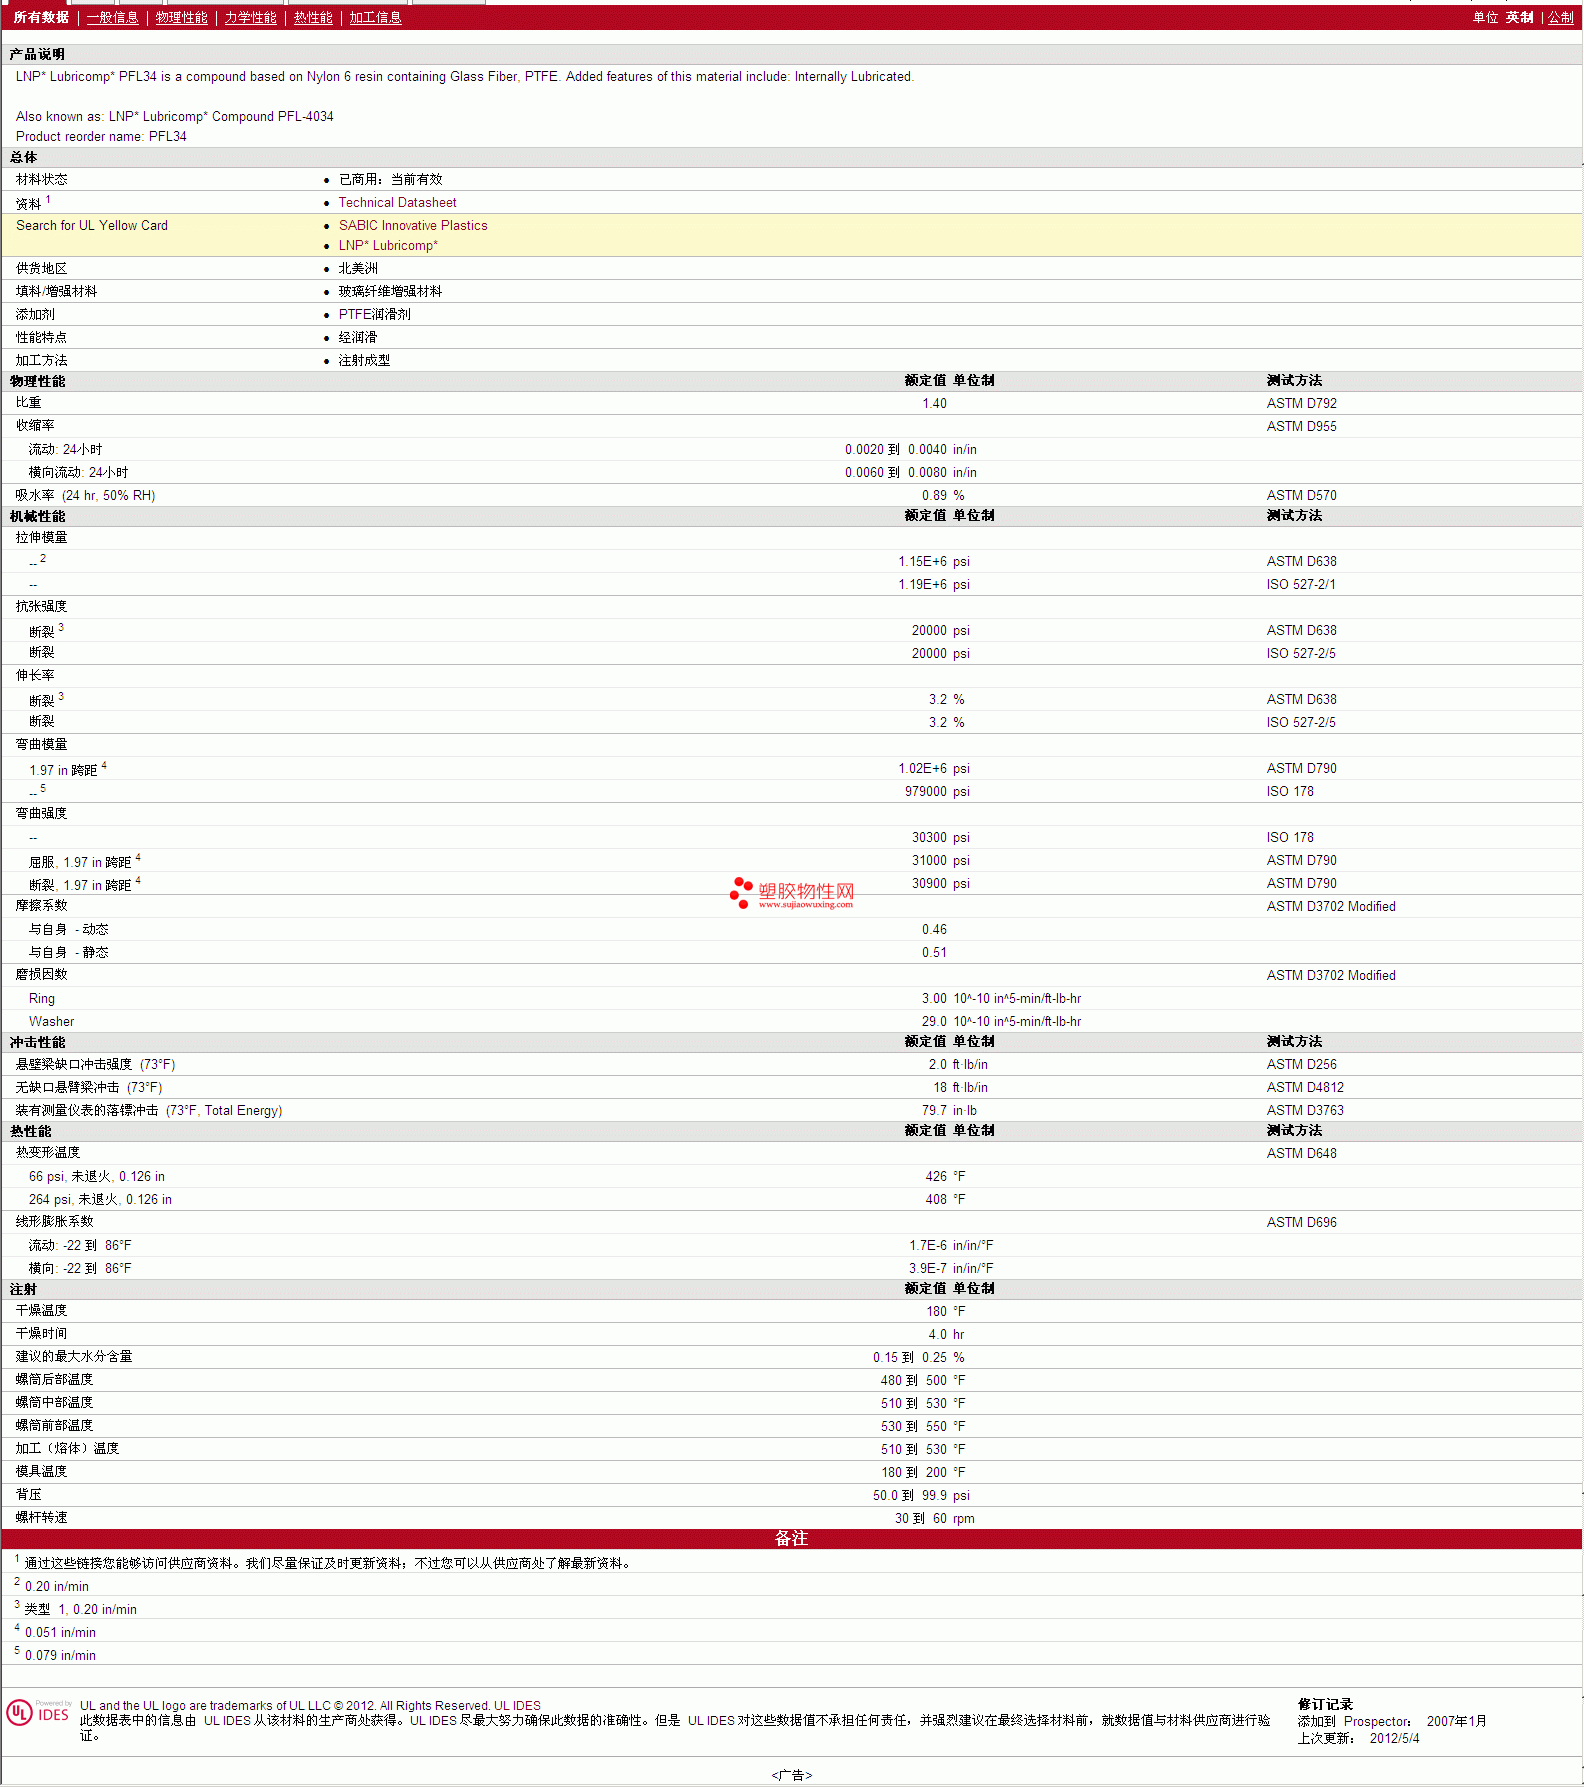The height and width of the screenshot is (1787, 1584).
Task: Click the Washer wear factor row label
Action: (x=51, y=1021)
